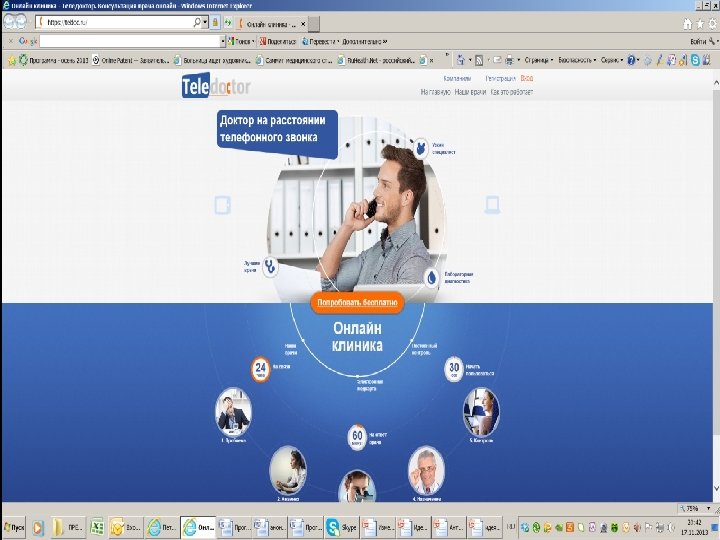
Task: Click the elderly doctor with glasses thumbnail
Action: coord(426,471)
